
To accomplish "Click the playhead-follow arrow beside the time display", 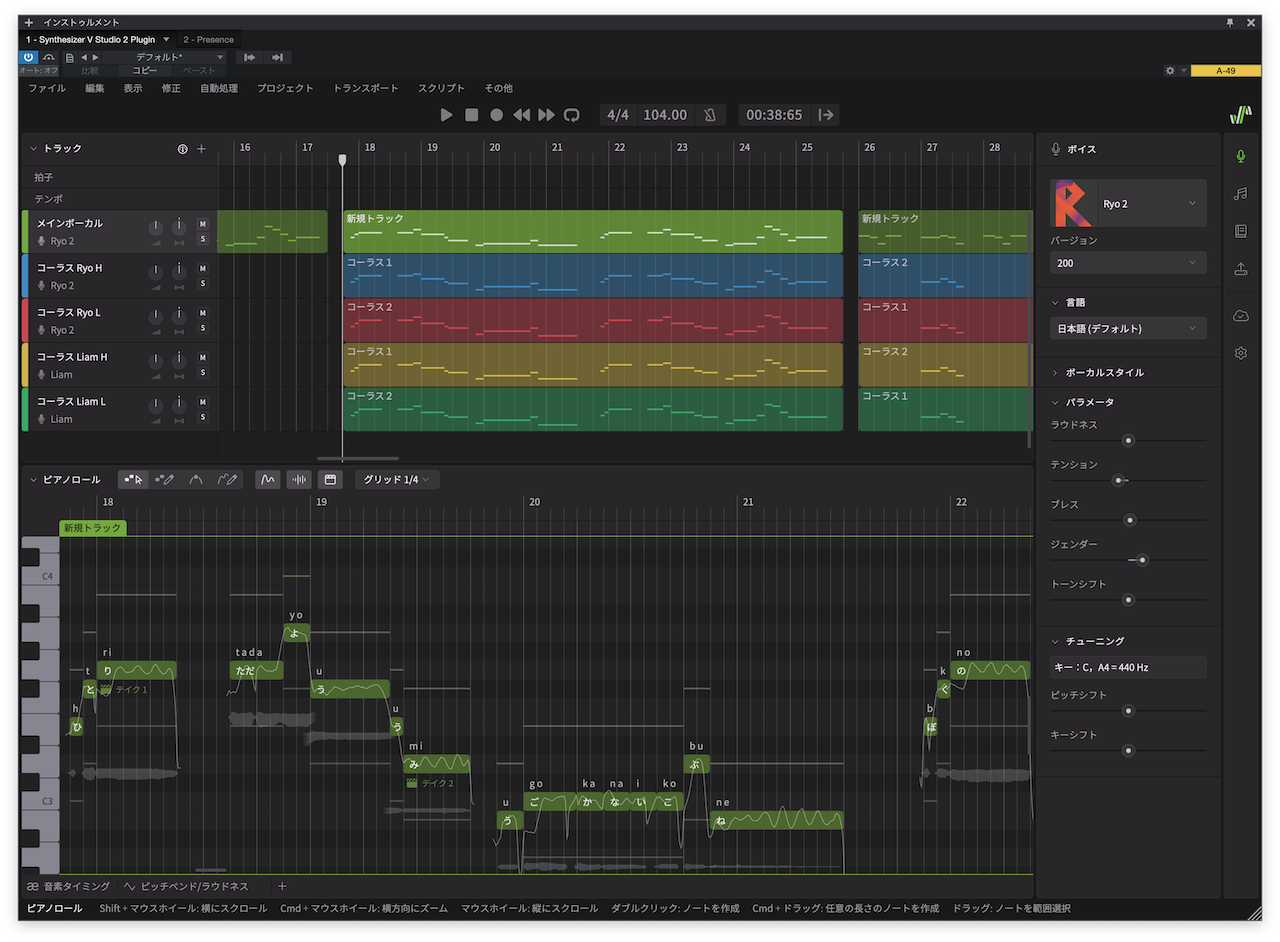I will click(x=826, y=115).
